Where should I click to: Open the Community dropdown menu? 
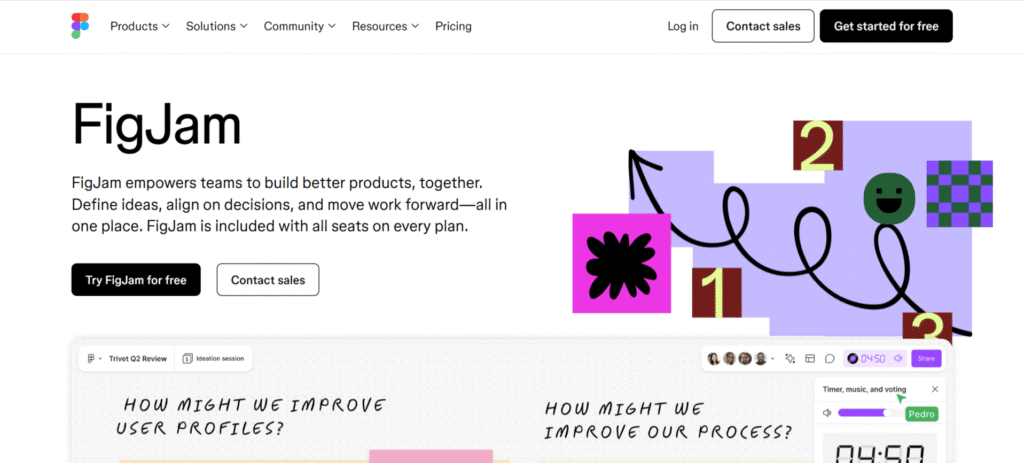click(x=300, y=26)
